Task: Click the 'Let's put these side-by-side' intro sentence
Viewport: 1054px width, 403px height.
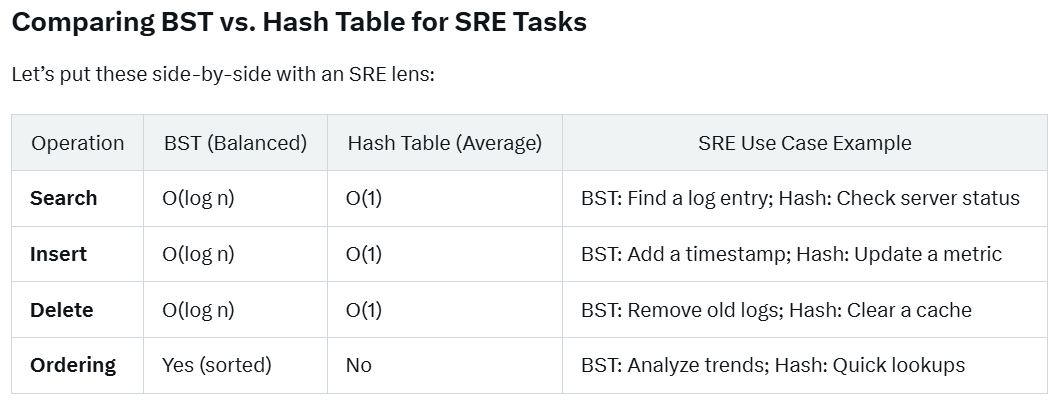Action: coord(222,75)
